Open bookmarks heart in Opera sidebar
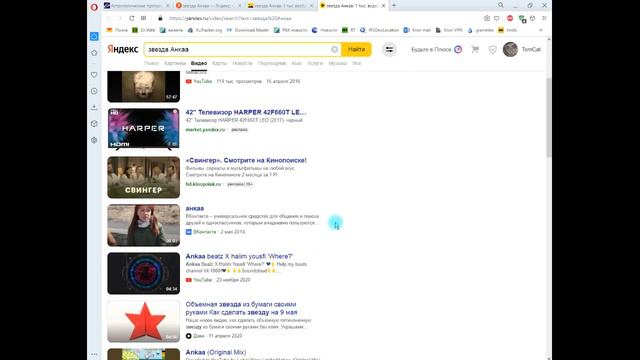 click(94, 75)
